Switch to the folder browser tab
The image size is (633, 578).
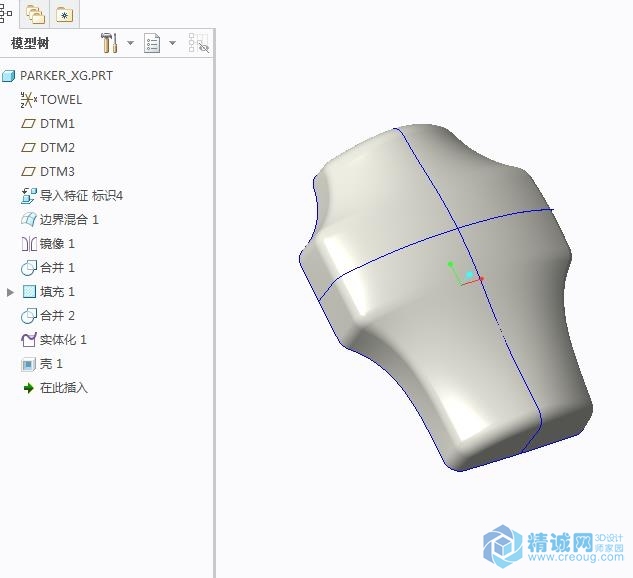click(x=36, y=14)
